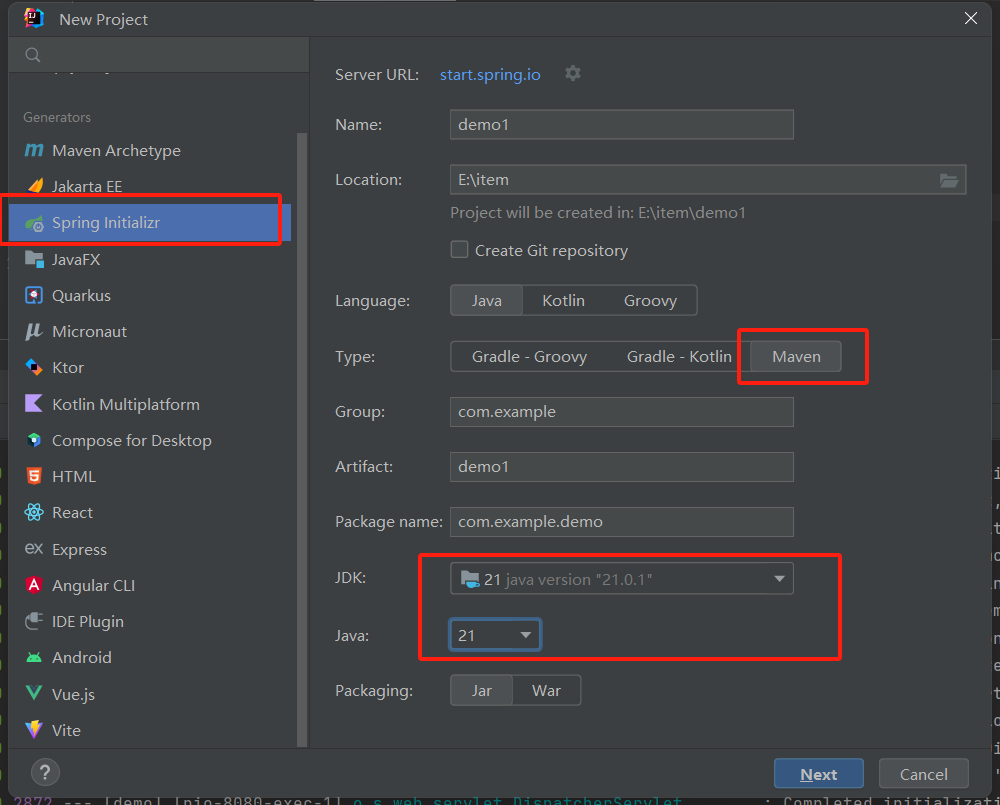Click the HTML5 icon

point(34,476)
